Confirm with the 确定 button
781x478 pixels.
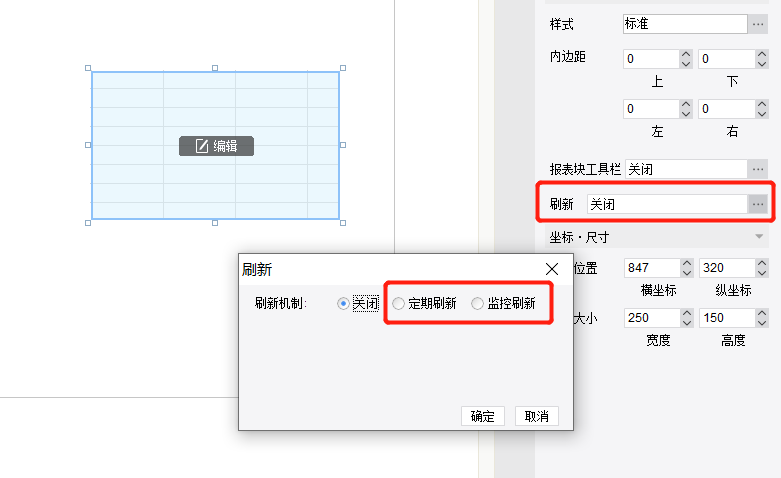483,416
